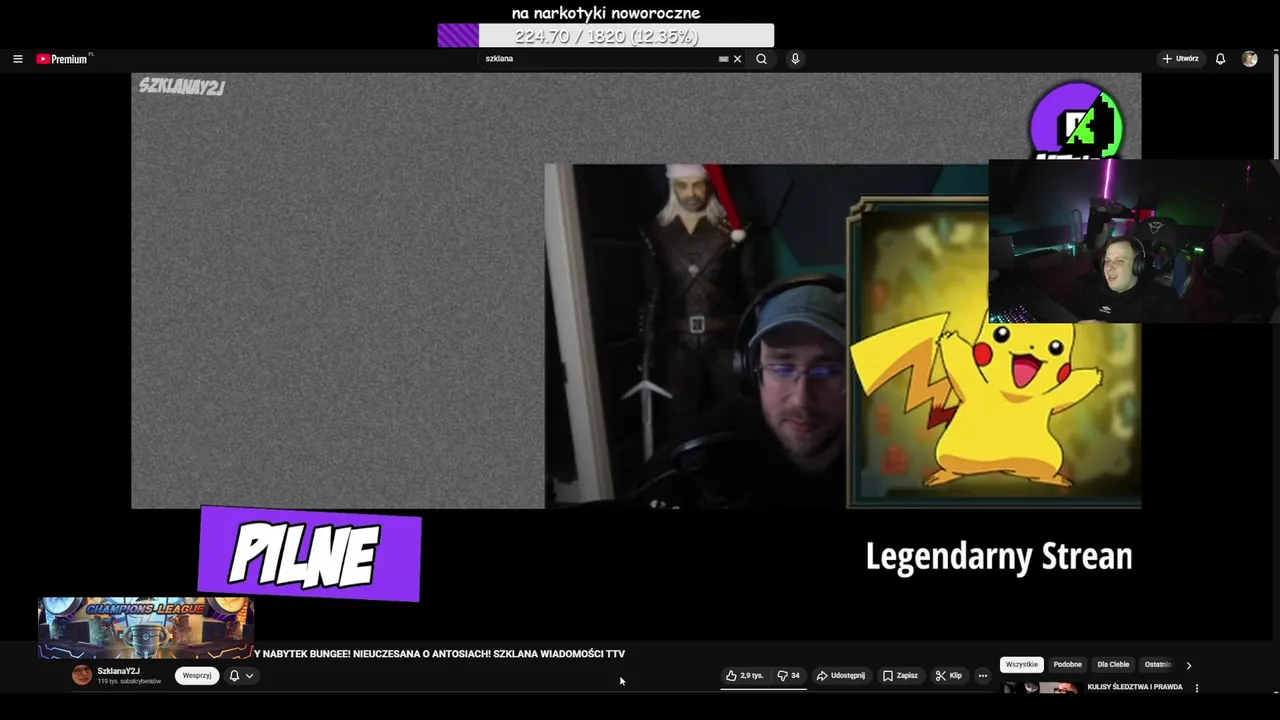Click the donation goal progress bar
1280x720 pixels.
tap(606, 36)
